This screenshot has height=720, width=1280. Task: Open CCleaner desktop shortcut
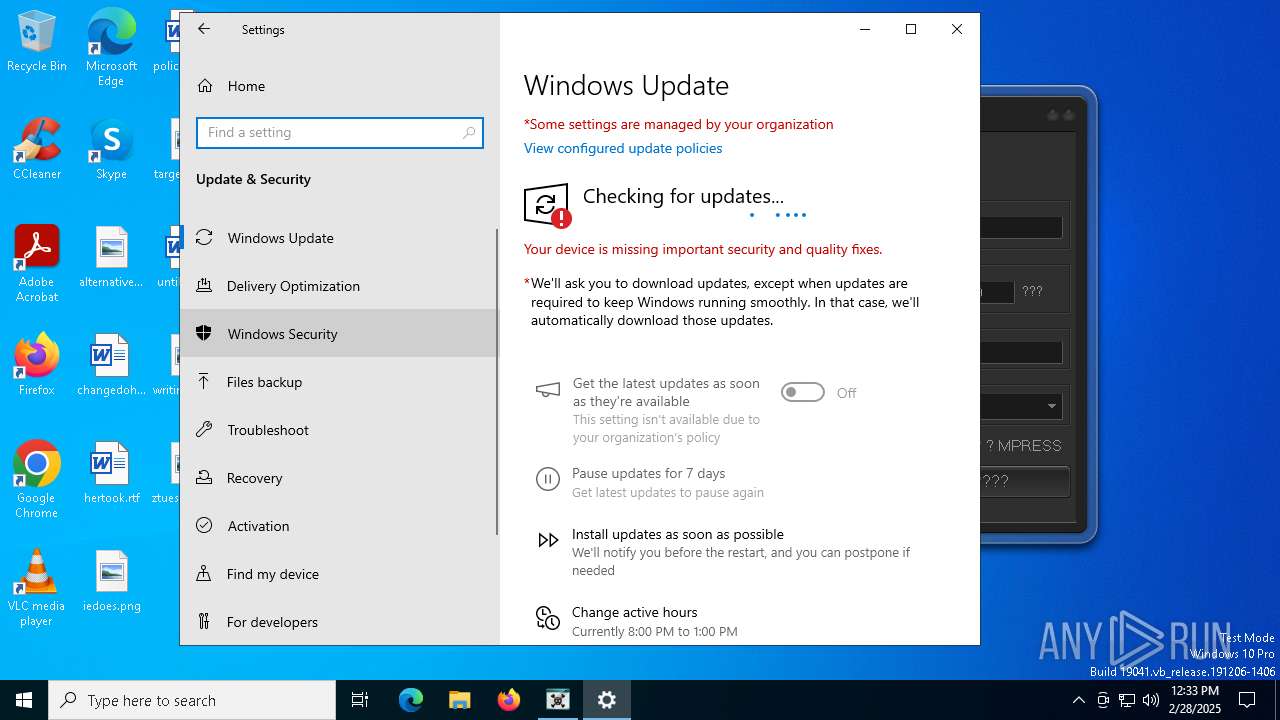[x=37, y=149]
